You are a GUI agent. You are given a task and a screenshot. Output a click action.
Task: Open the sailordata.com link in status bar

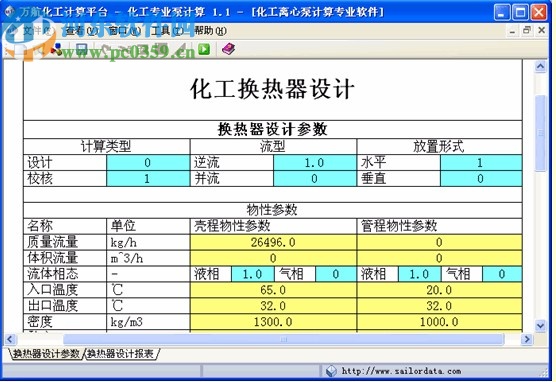[401, 371]
